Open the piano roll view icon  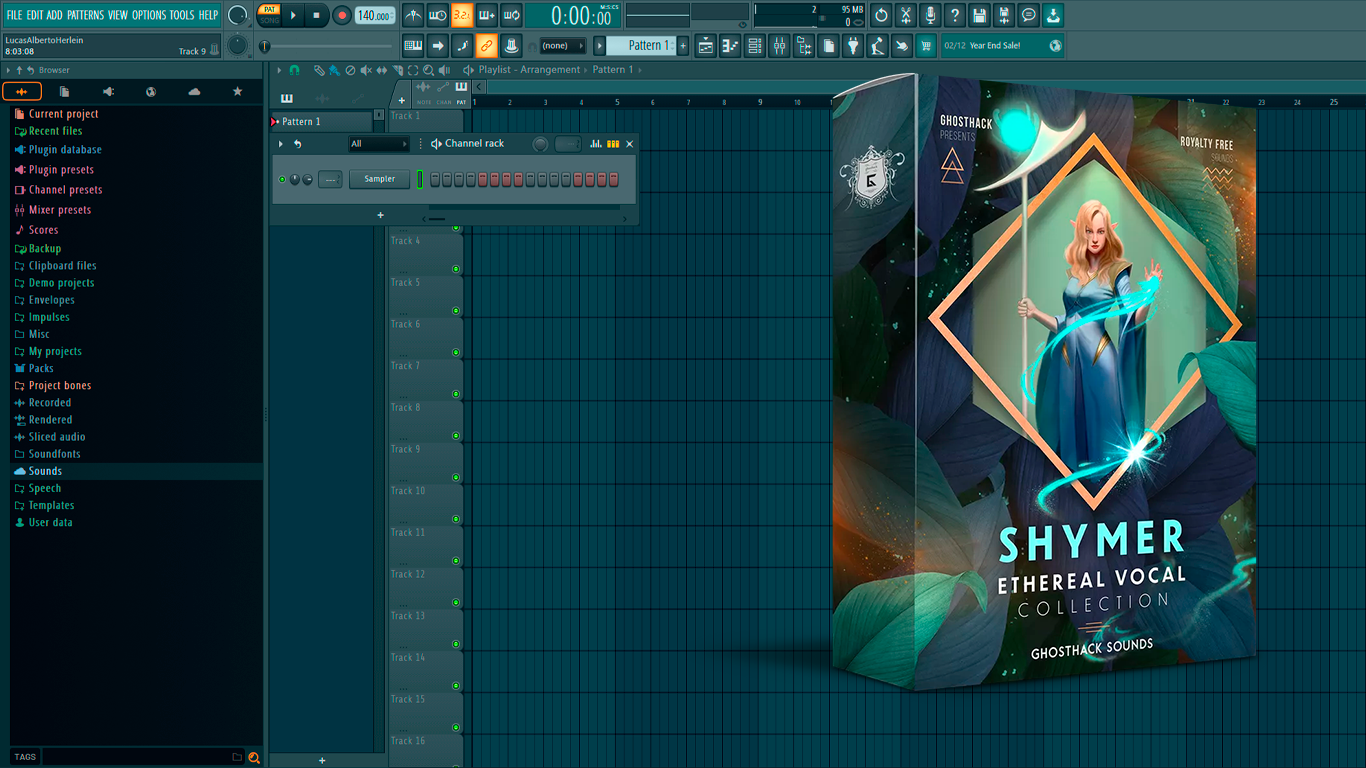(x=730, y=45)
